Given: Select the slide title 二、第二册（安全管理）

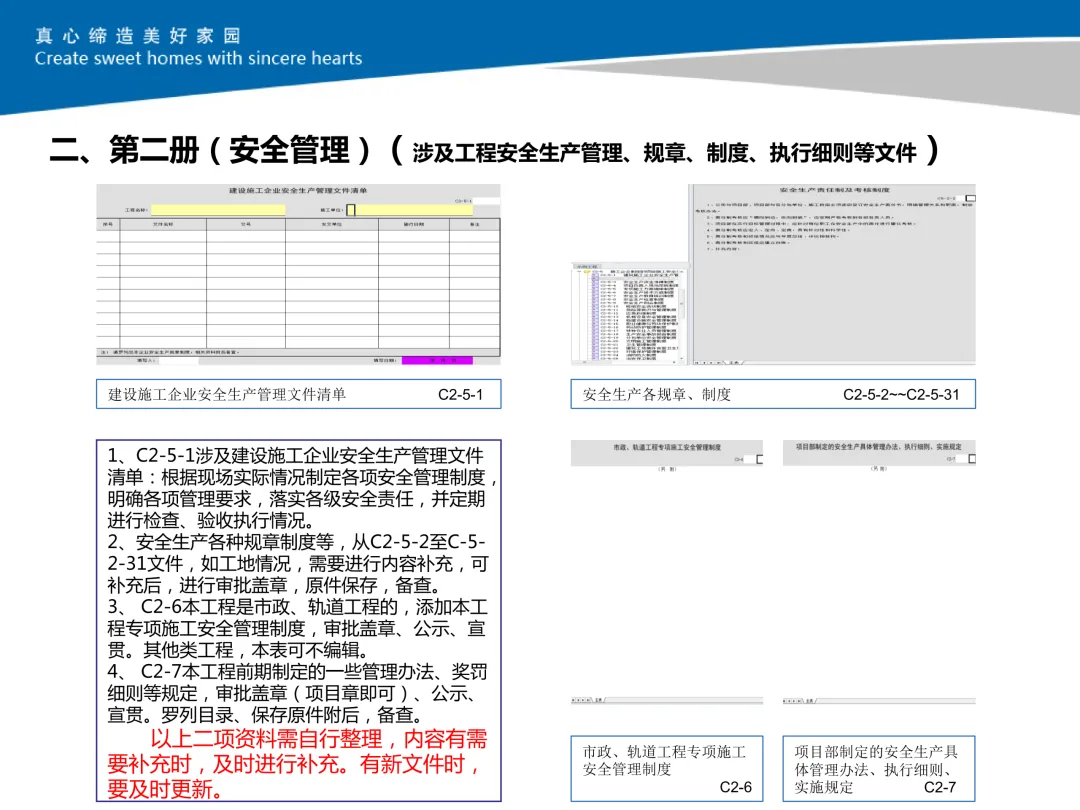Looking at the screenshot, I should click(211, 150).
